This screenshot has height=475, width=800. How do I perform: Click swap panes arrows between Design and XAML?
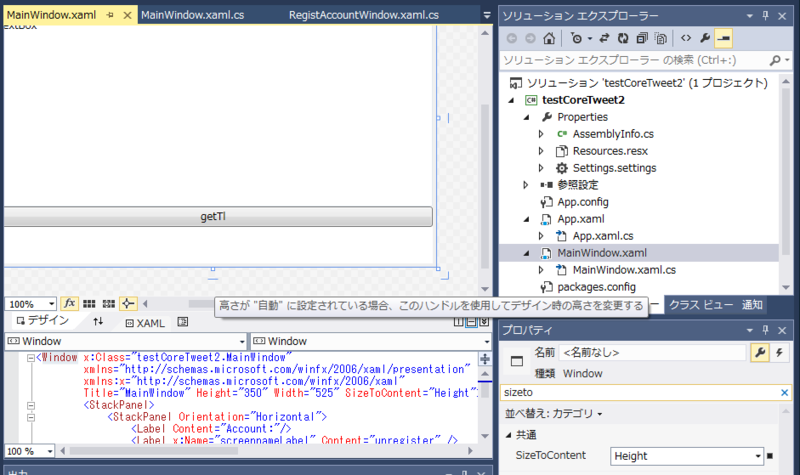(98, 321)
